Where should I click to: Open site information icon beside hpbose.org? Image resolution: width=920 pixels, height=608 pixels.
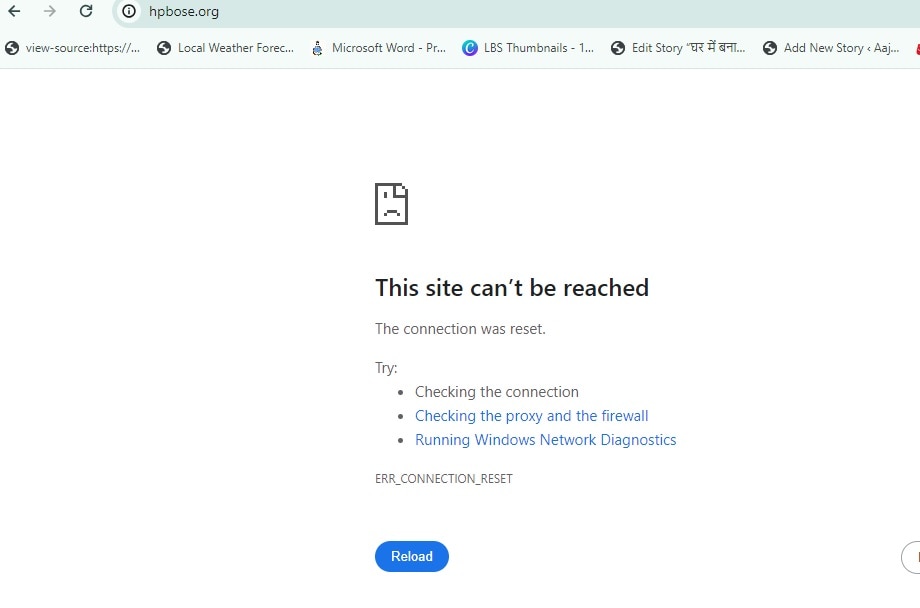(128, 12)
